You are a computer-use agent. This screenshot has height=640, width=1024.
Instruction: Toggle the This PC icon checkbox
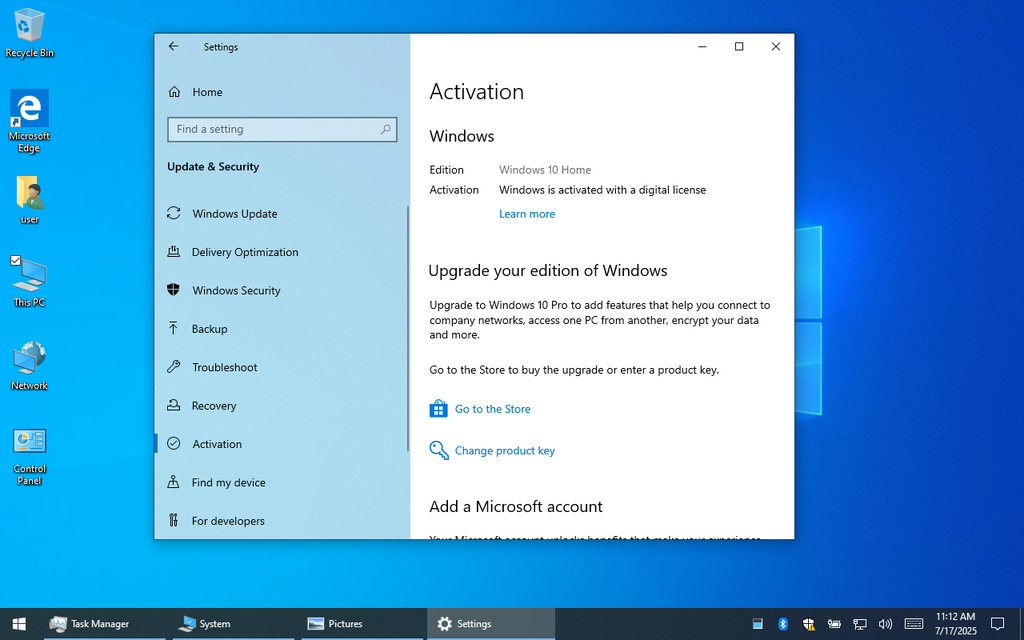pyautogui.click(x=16, y=261)
